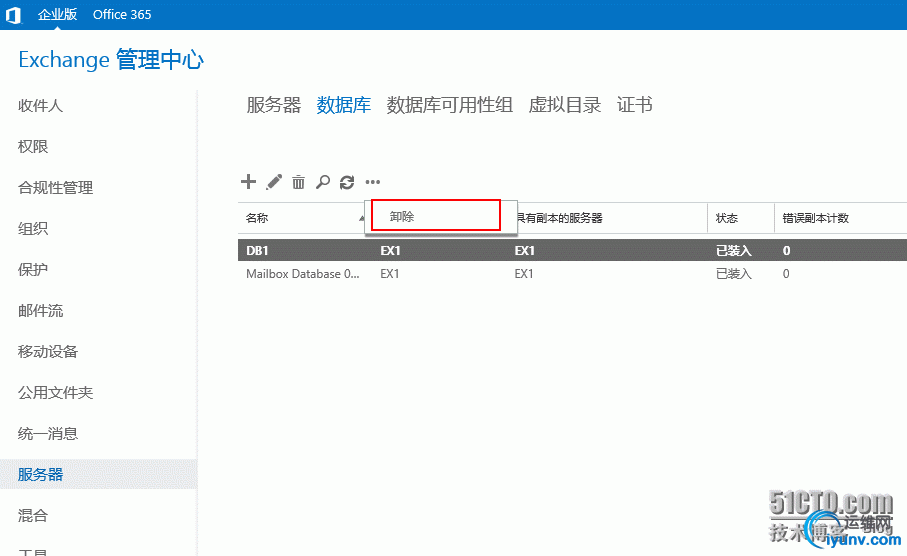Select the DB1 database row
Viewport: 907px width, 556px height.
click(572, 251)
